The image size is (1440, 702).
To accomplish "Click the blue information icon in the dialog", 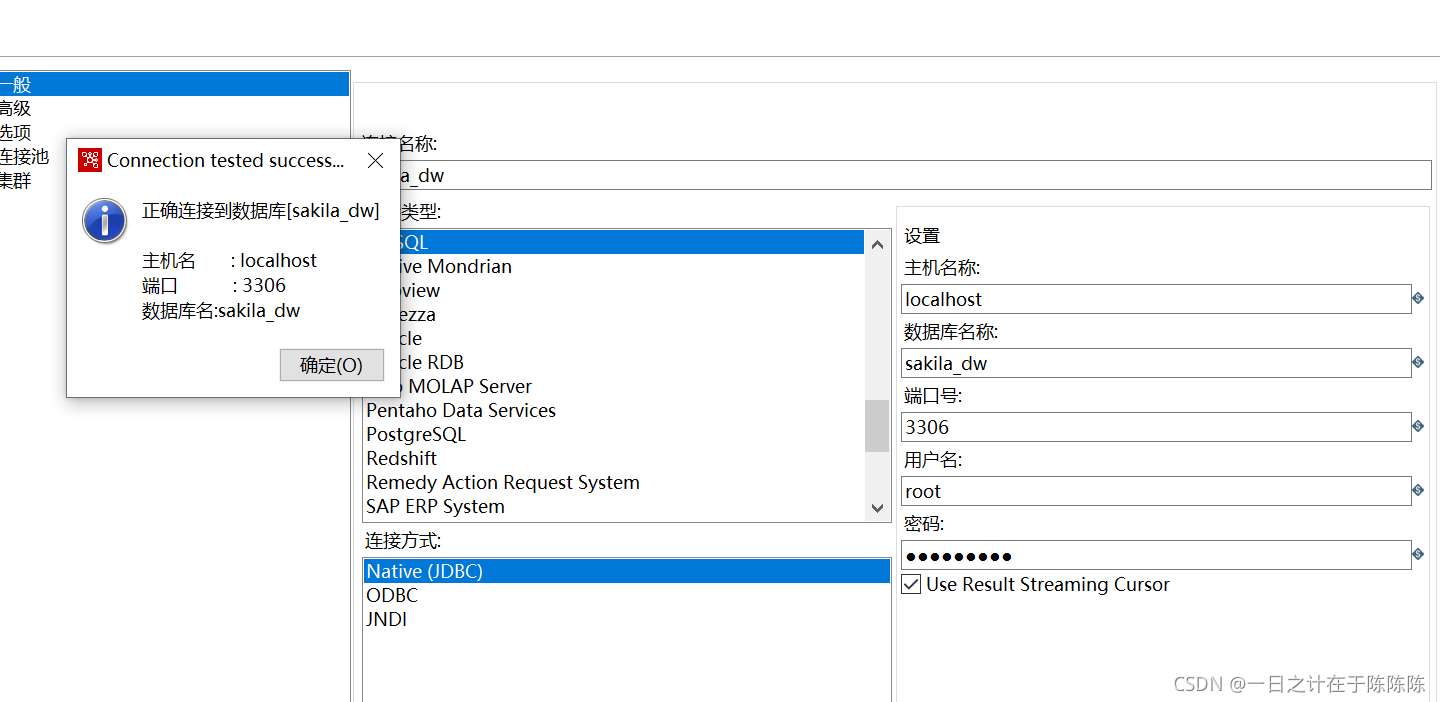I will pos(104,220).
